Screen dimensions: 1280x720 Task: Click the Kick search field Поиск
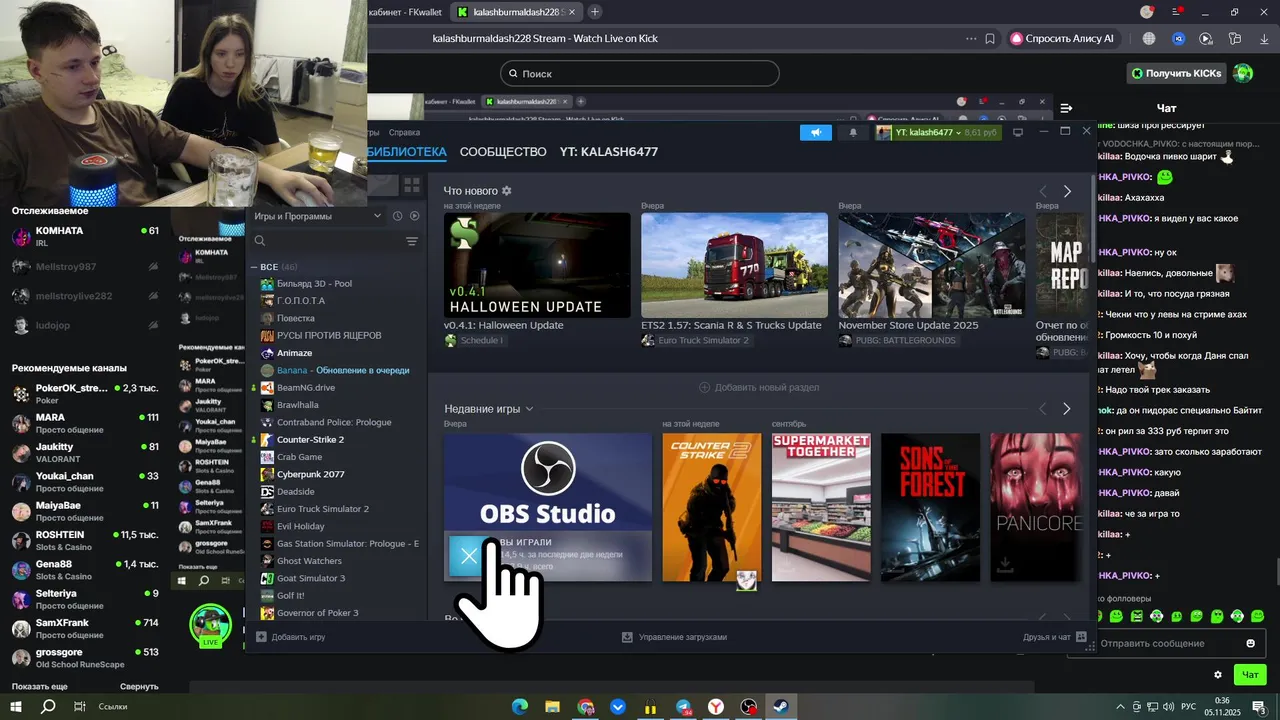[639, 73]
